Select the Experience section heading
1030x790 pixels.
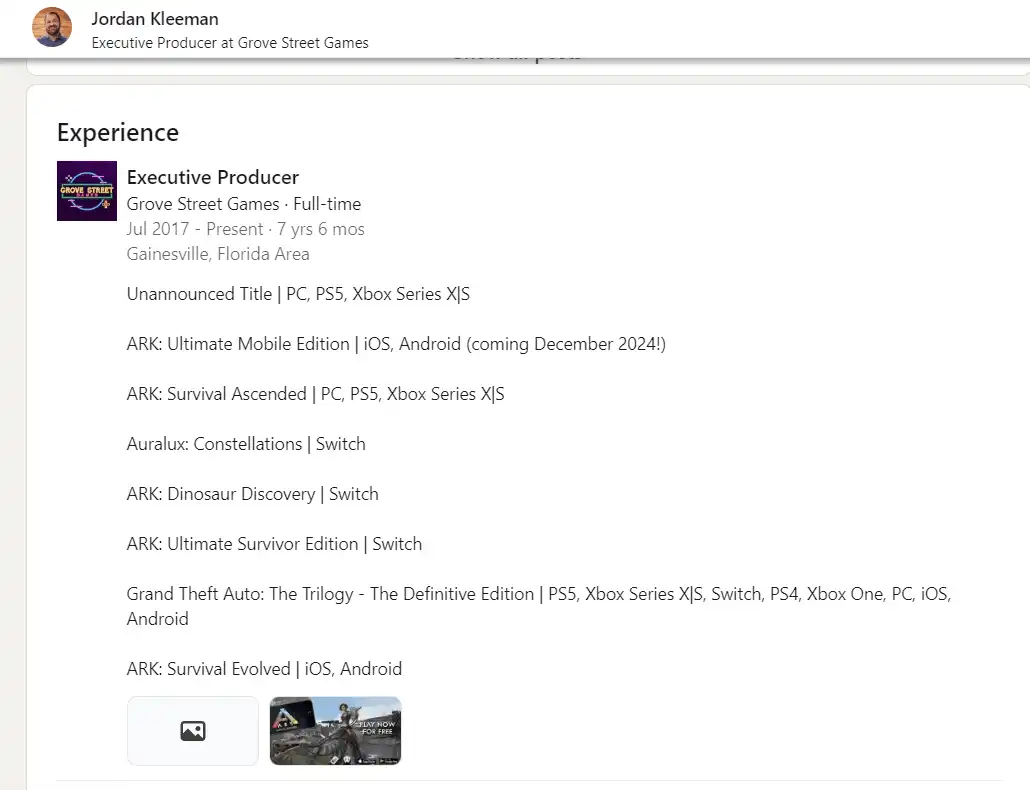[x=118, y=133]
